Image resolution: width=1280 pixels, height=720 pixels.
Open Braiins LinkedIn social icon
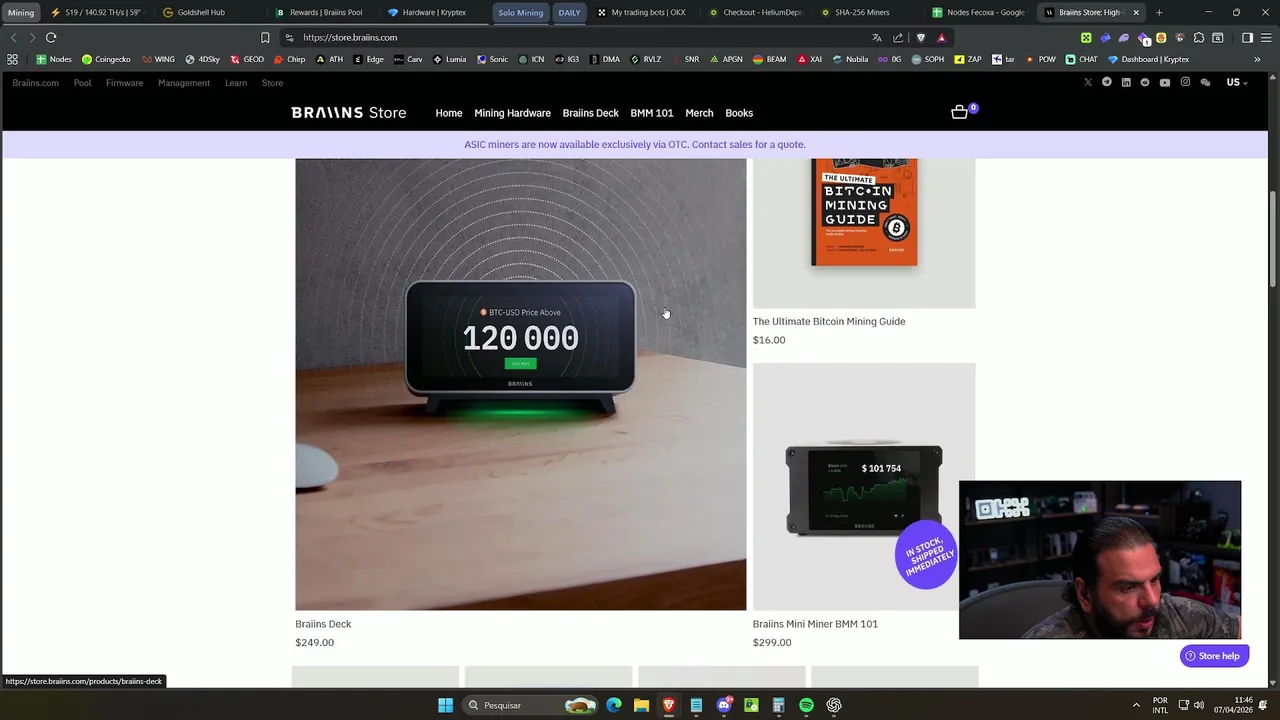(x=1126, y=82)
